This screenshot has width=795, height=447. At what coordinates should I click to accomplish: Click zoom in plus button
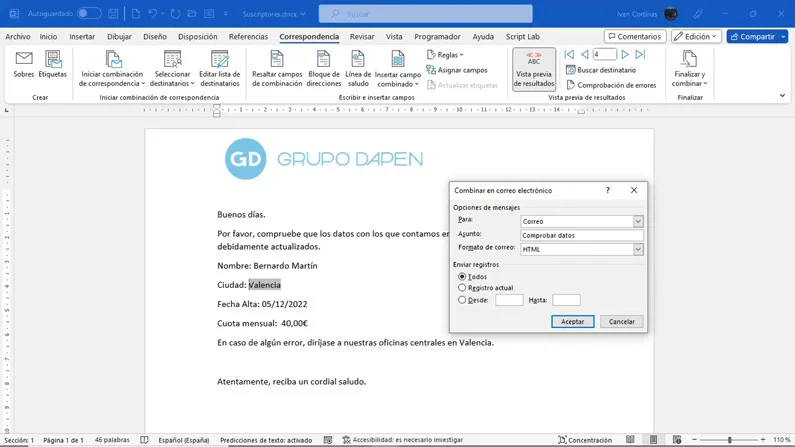[763, 440]
